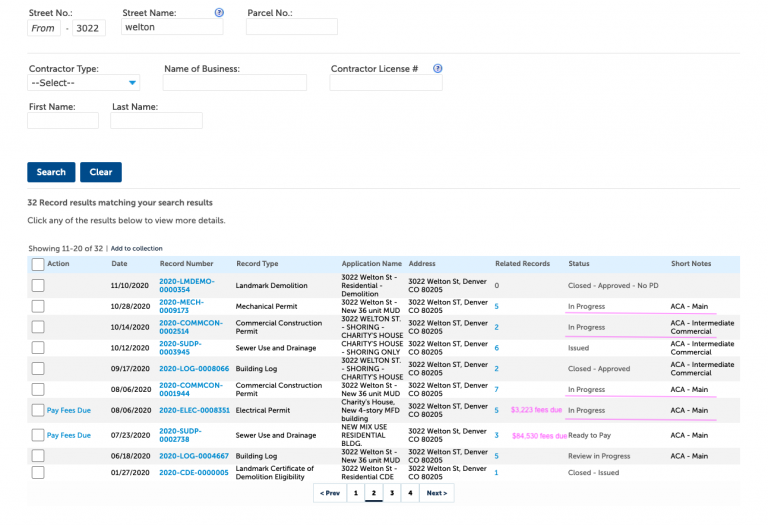Open Contractor License # help icon

click(x=438, y=69)
